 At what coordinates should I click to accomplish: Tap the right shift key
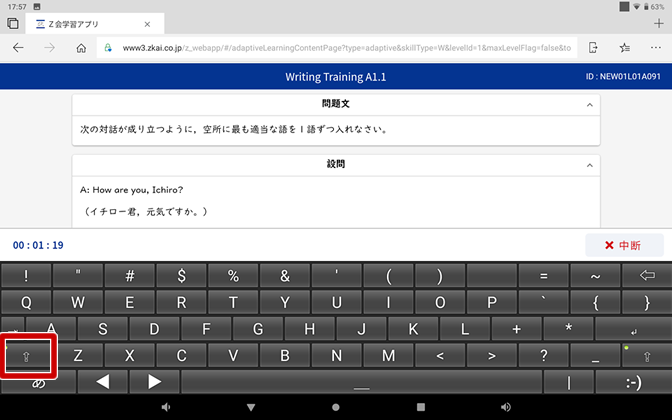point(647,356)
